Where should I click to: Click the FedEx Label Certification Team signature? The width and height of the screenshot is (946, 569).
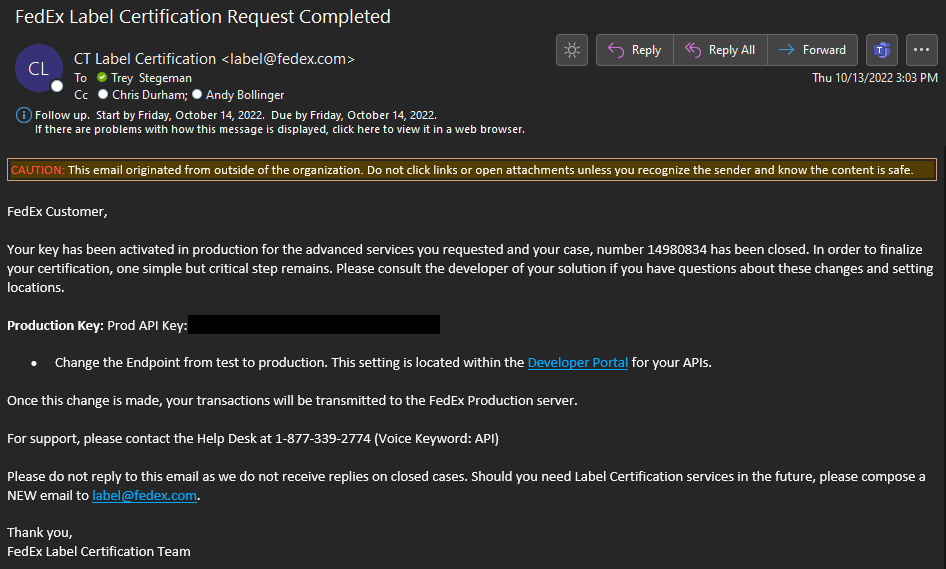pos(99,552)
